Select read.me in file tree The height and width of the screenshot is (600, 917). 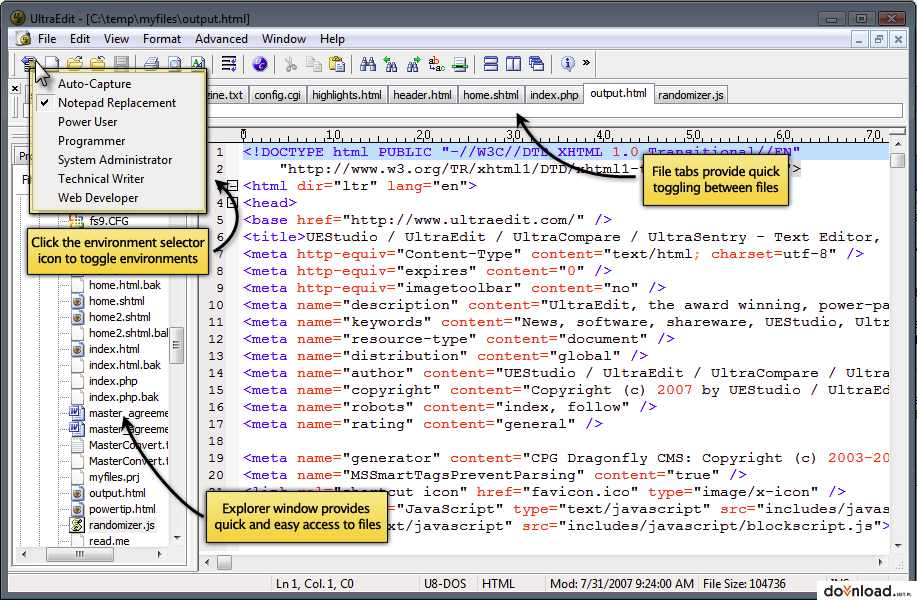coord(109,541)
